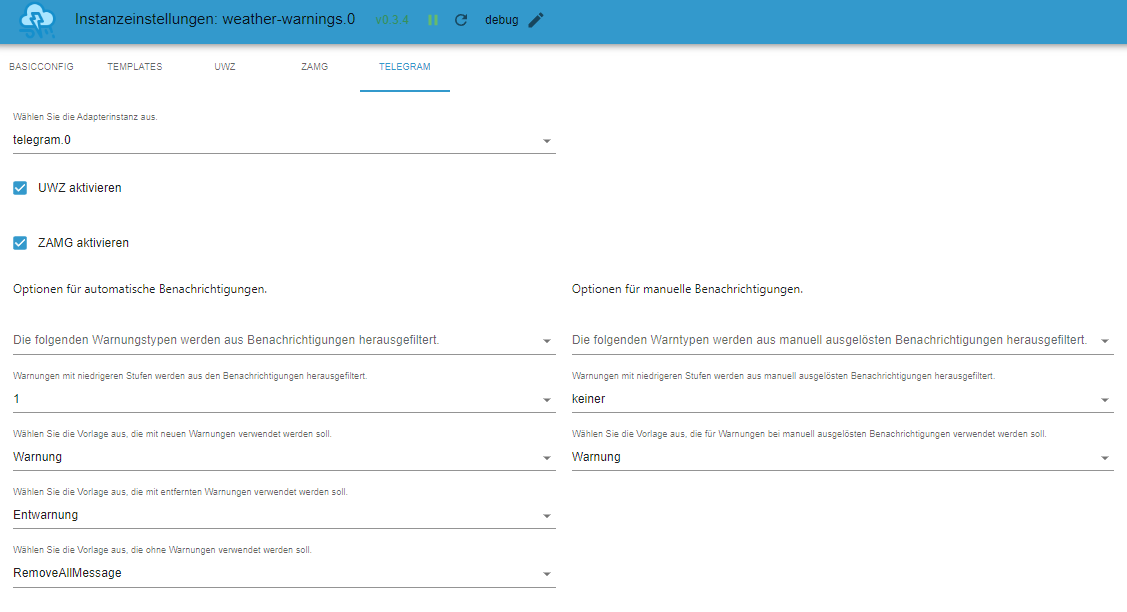
Task: Go to the UWZ tab
Action: click(225, 67)
